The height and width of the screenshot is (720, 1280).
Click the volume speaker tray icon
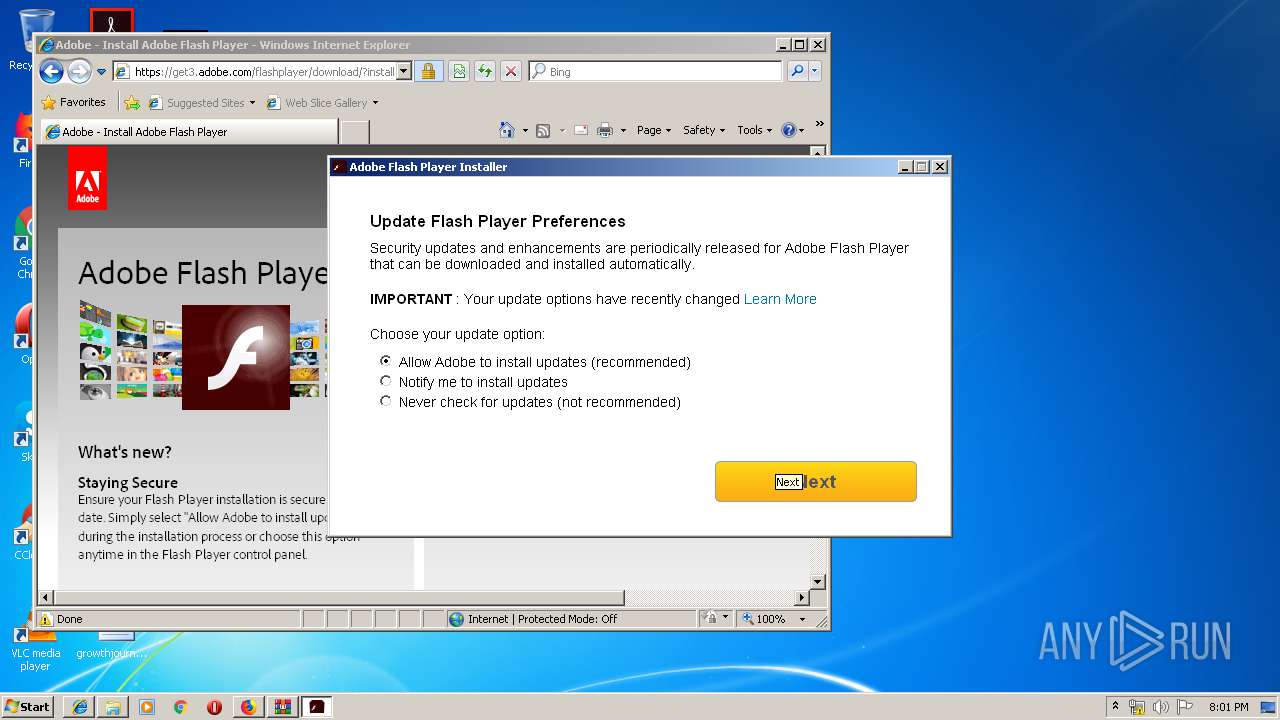[1161, 707]
